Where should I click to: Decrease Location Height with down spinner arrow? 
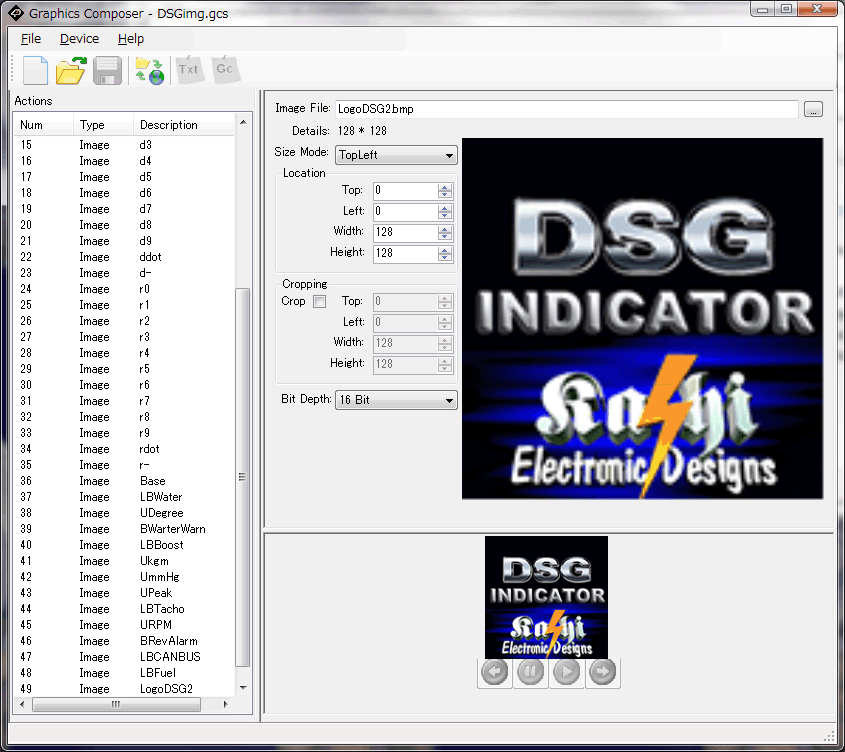[445, 258]
